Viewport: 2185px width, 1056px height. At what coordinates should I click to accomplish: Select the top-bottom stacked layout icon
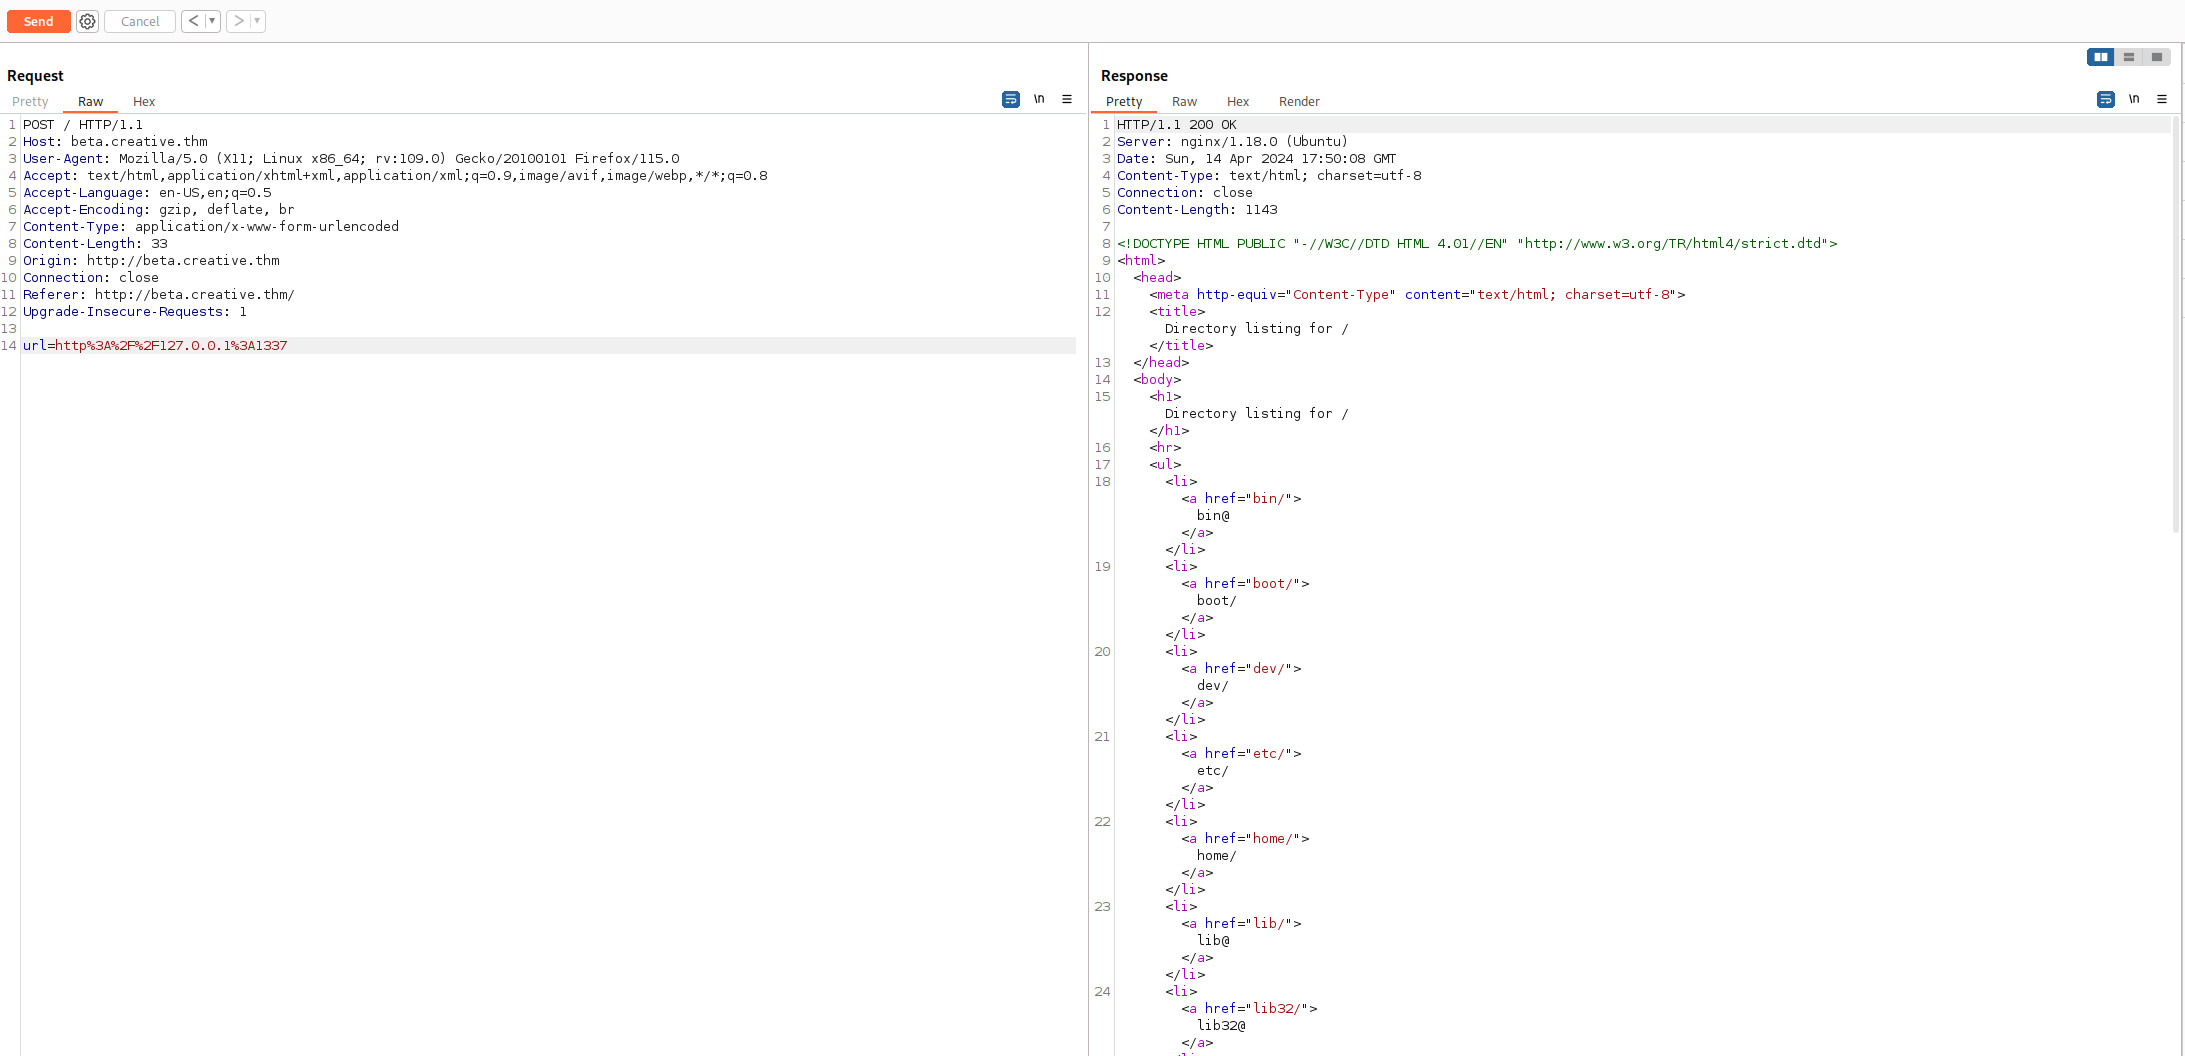click(x=2129, y=57)
